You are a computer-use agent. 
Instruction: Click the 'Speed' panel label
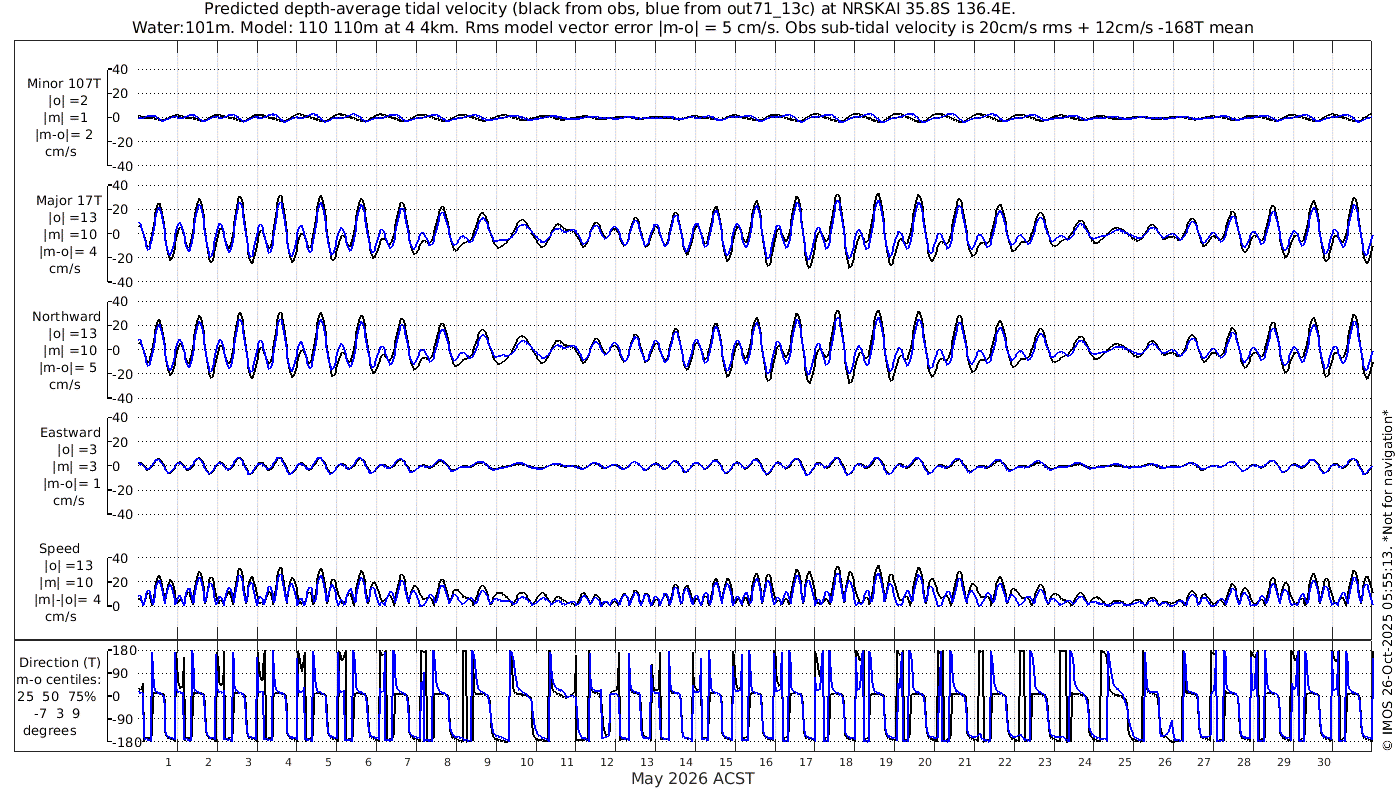[x=60, y=548]
